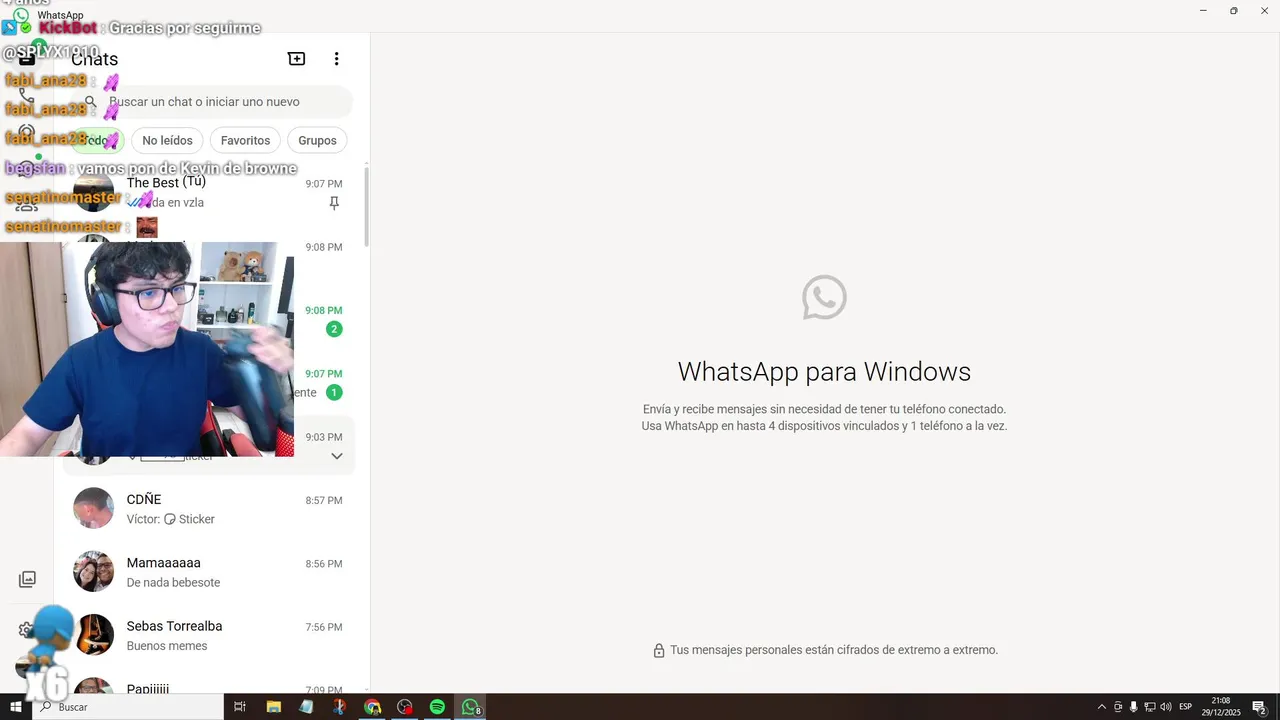This screenshot has height=720, width=1280.
Task: Click the chat list vertical scrollbar
Action: 366,207
